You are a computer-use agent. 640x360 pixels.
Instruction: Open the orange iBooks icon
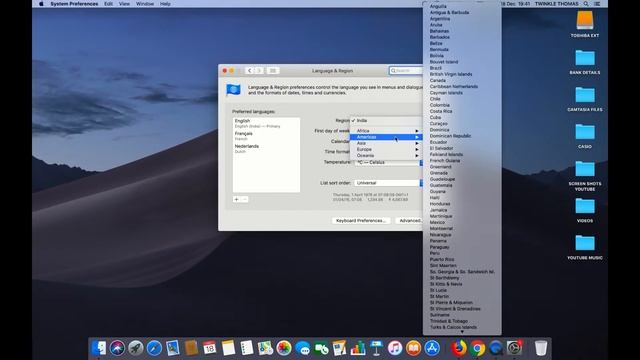(413, 348)
